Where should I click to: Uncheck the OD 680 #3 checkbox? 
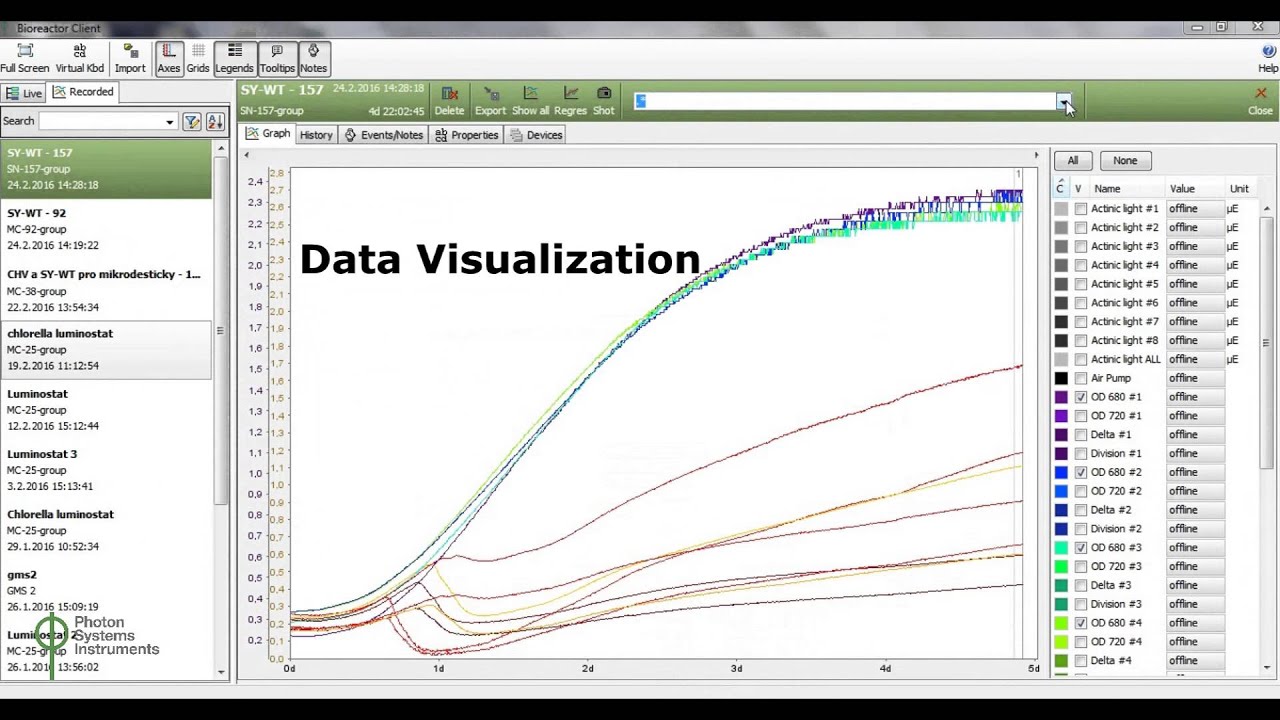pyautogui.click(x=1081, y=547)
